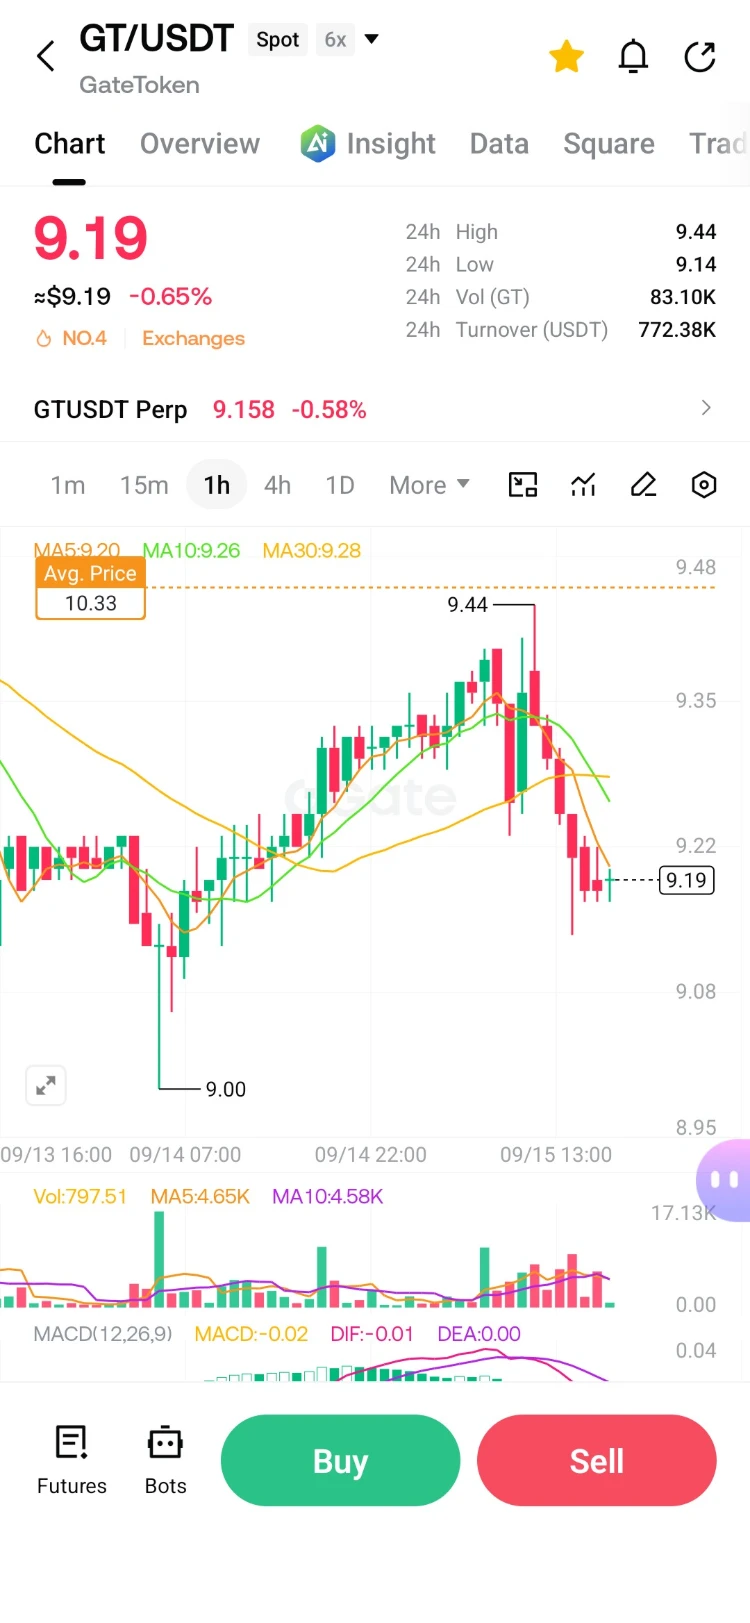Open price alert bell icon
Screen dimensions: 750x1623
tap(633, 57)
